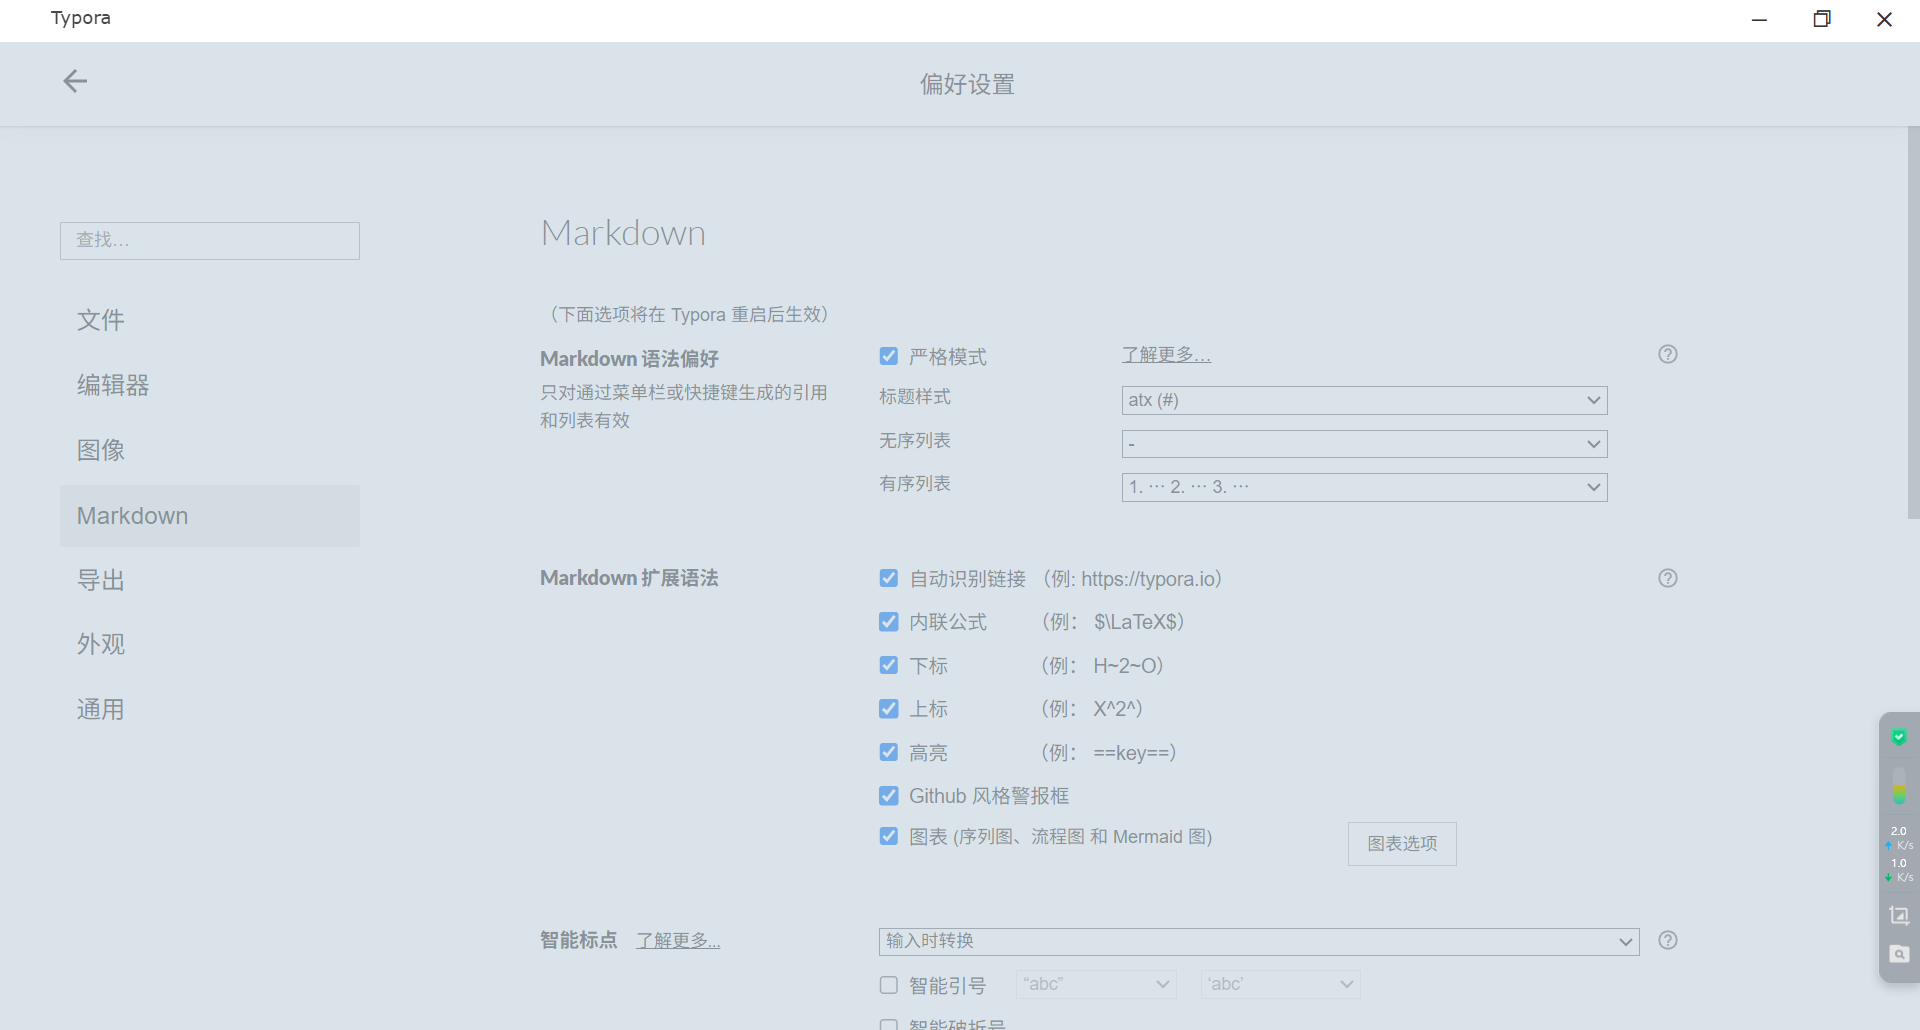Click the example text $\LaTeX$

pos(1136,622)
